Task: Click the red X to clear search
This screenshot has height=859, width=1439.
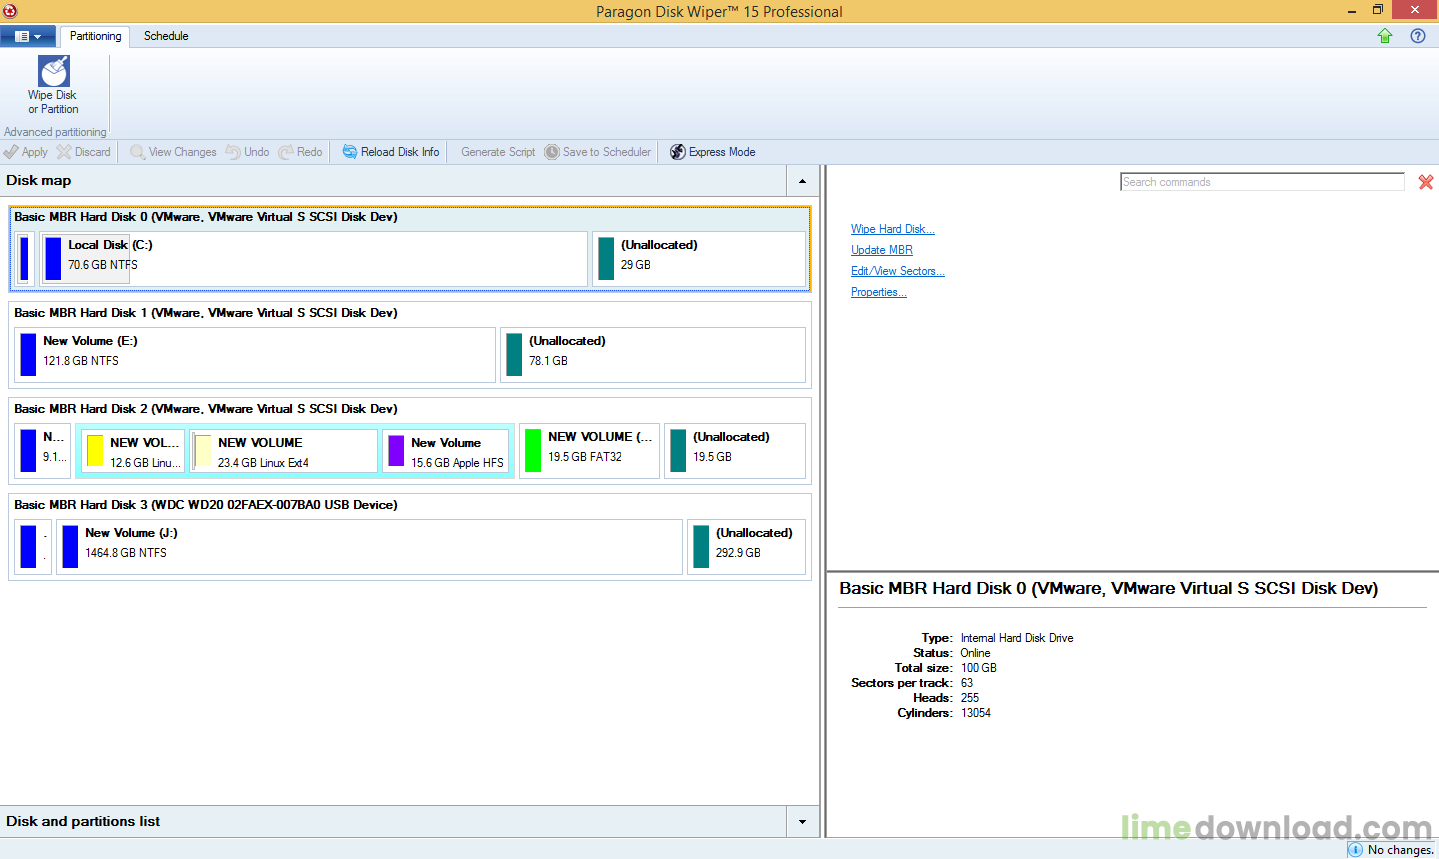Action: pyautogui.click(x=1425, y=182)
